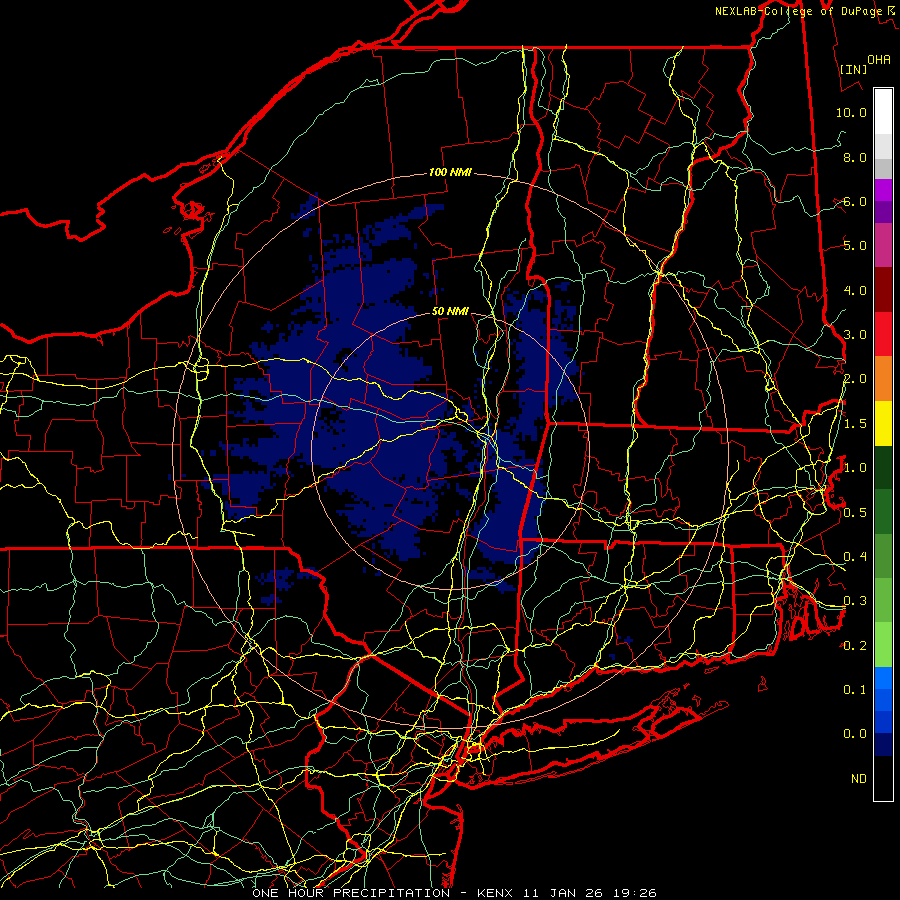
Task: Click the dark red 4.0 legend swatch
Action: coord(883,290)
